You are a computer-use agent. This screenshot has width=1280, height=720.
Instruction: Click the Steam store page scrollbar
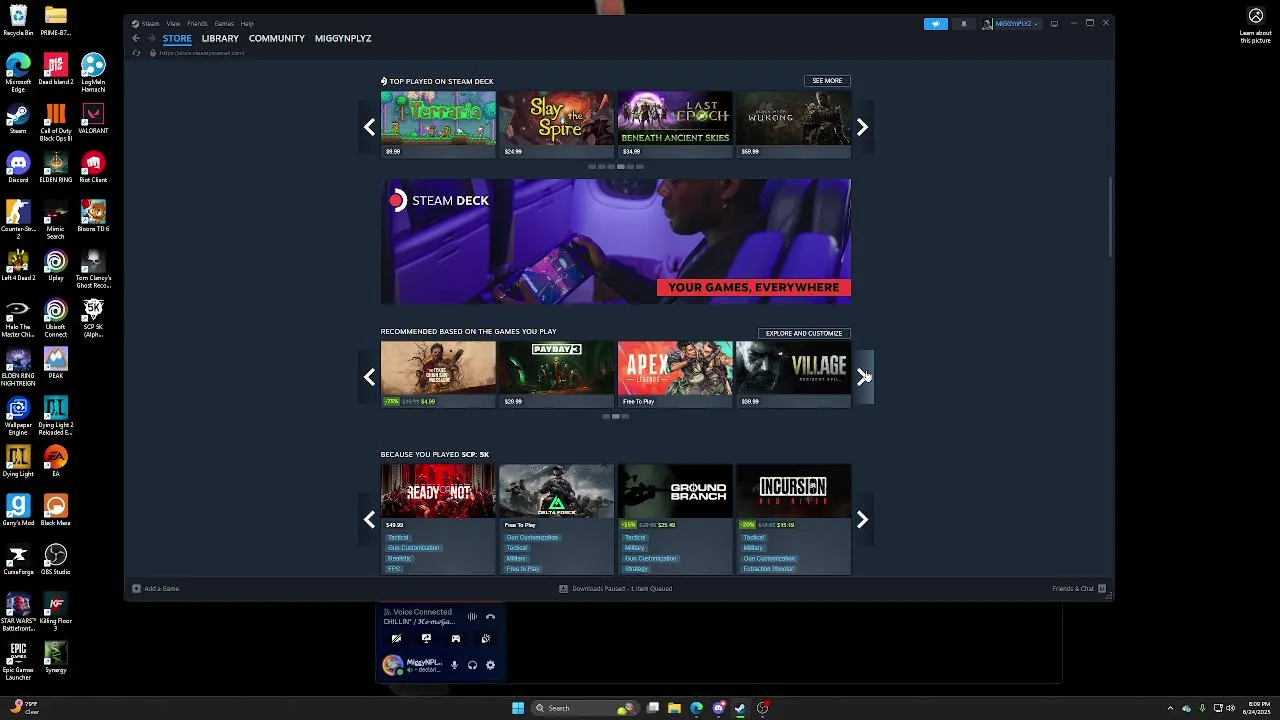click(x=1110, y=218)
